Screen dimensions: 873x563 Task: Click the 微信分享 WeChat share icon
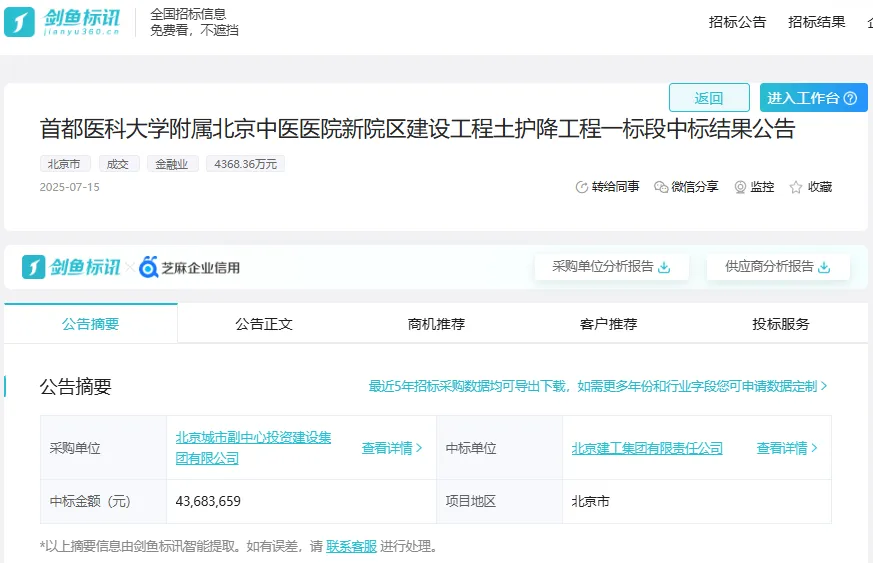pos(661,187)
